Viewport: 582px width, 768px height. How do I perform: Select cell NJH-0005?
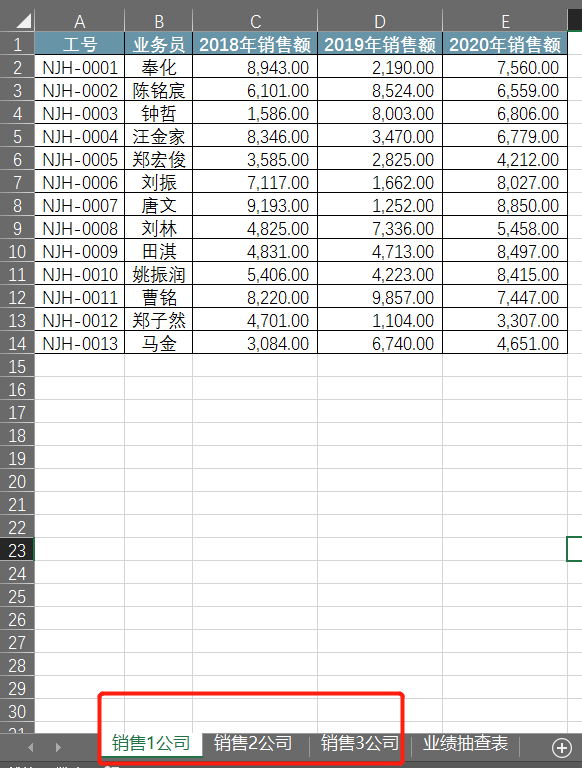(x=79, y=160)
